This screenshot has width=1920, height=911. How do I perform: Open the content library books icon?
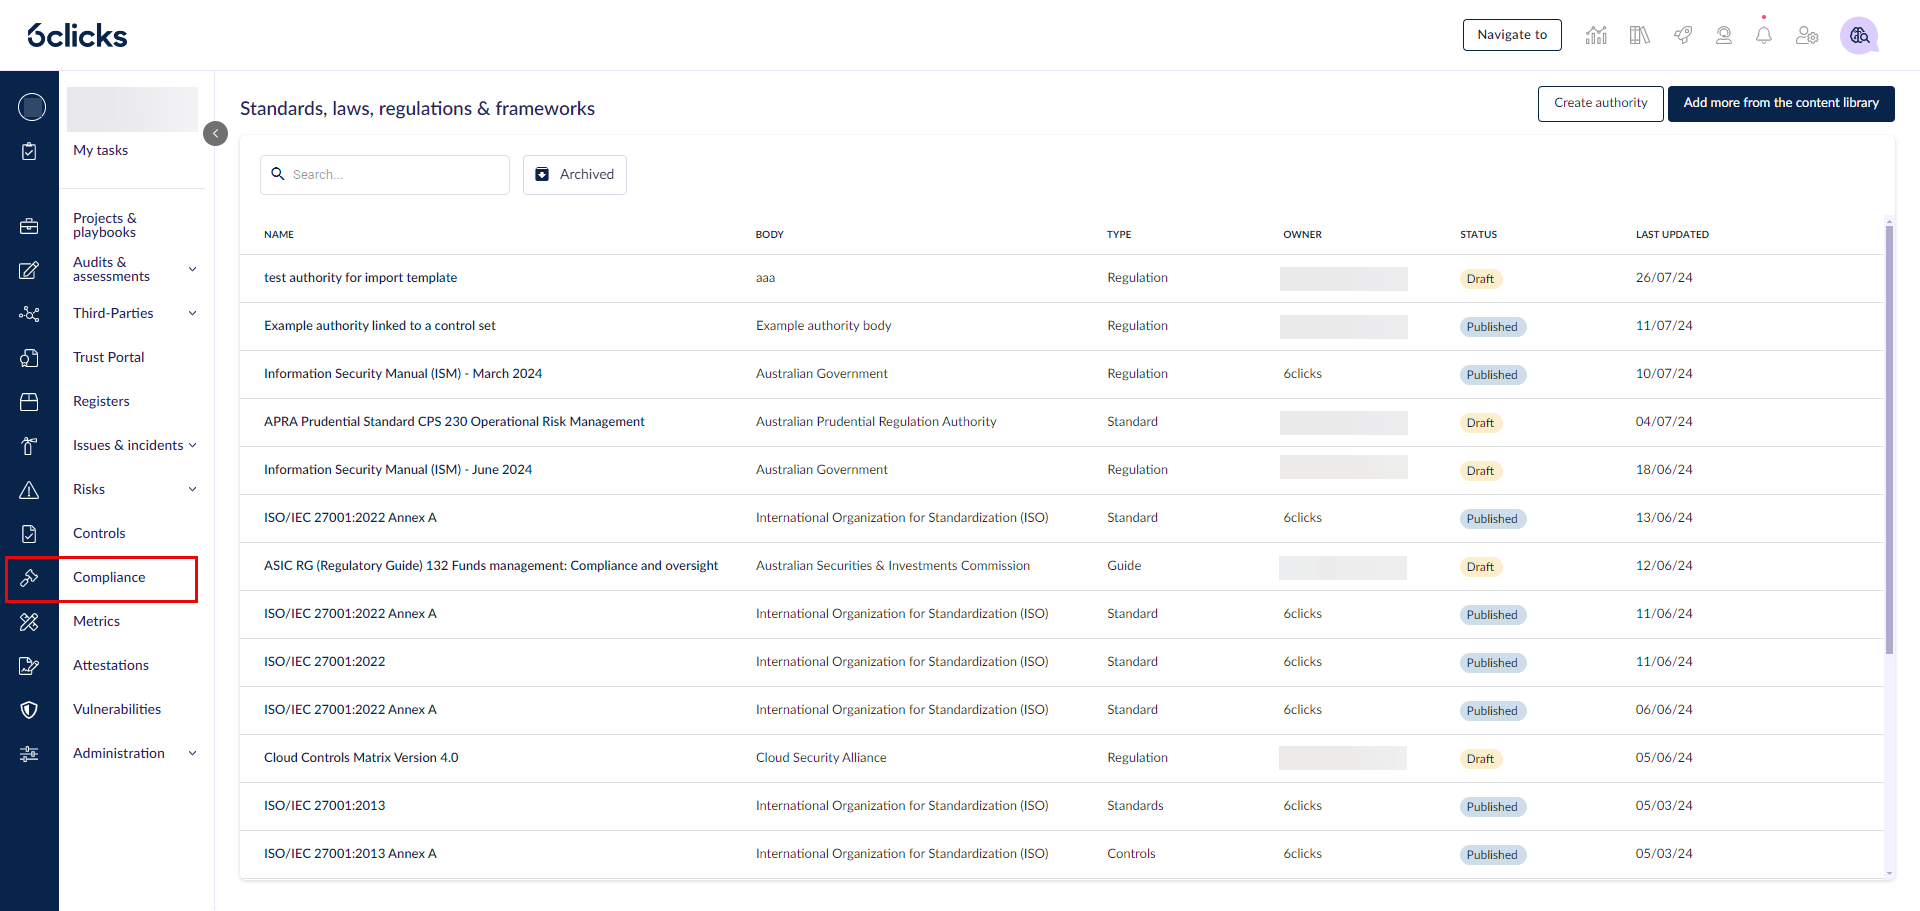[x=1640, y=35]
